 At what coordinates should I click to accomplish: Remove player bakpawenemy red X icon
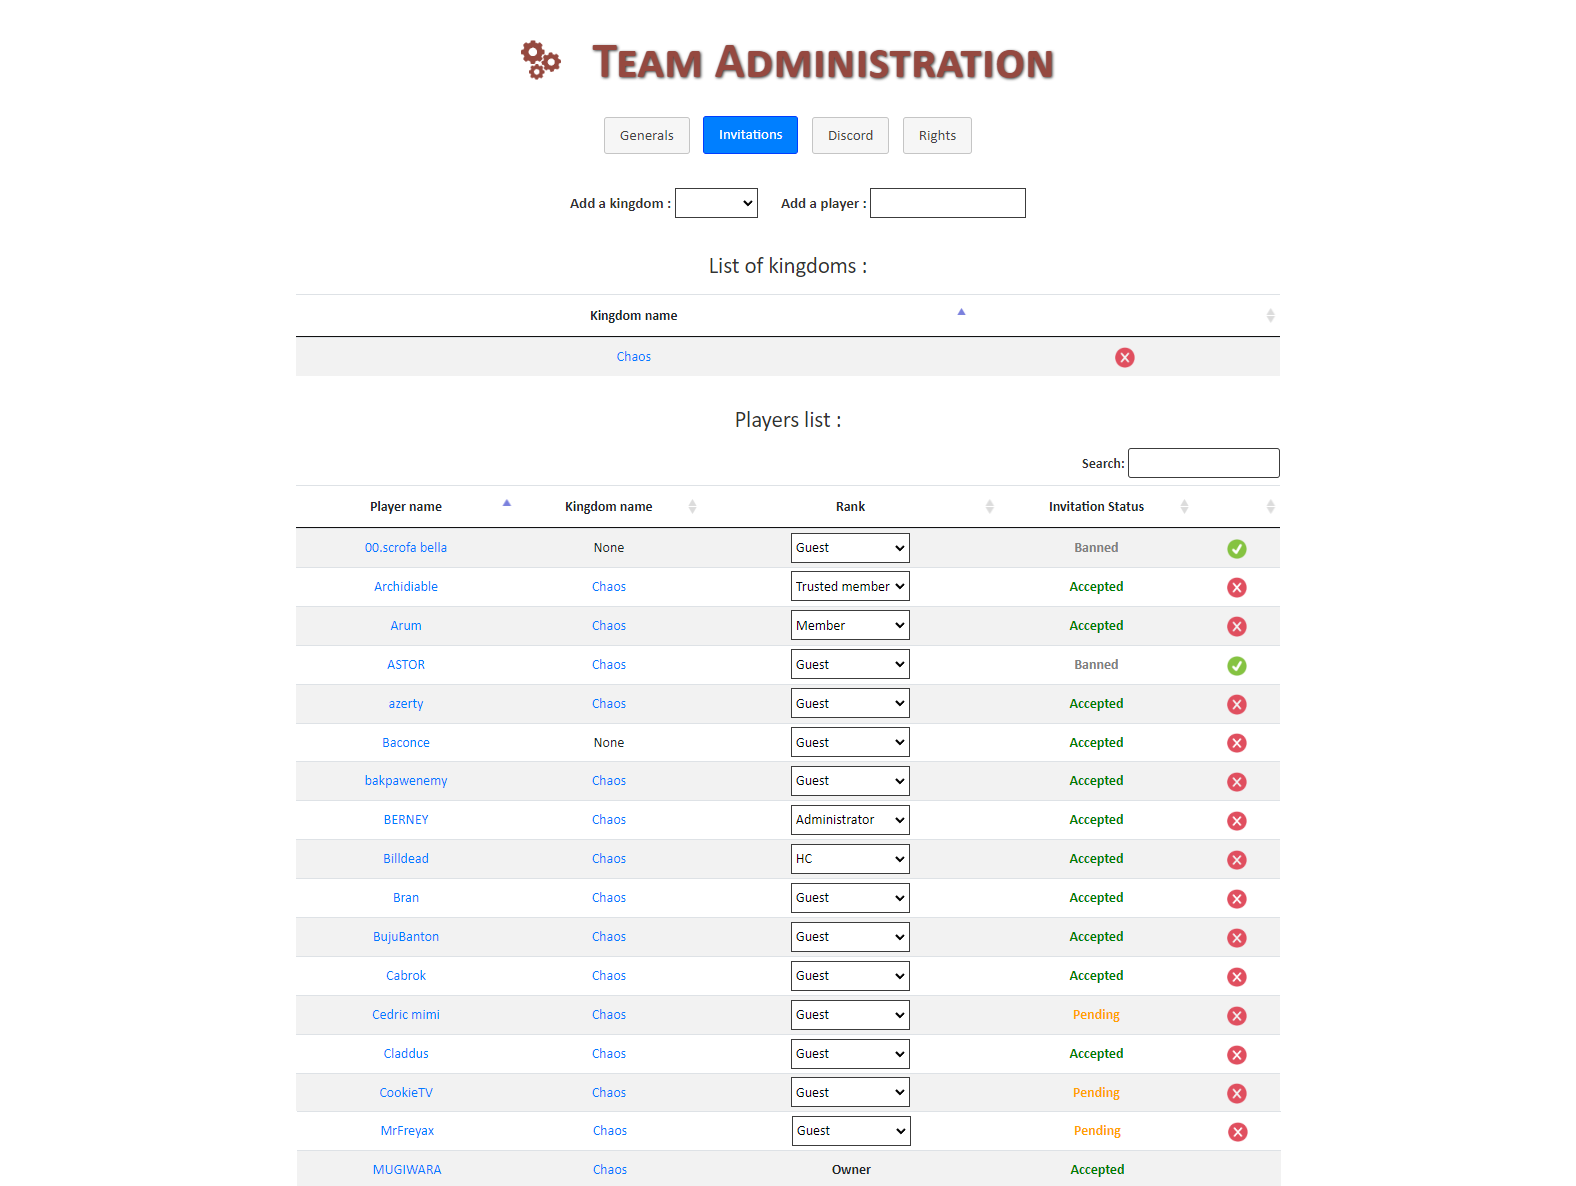click(1237, 782)
